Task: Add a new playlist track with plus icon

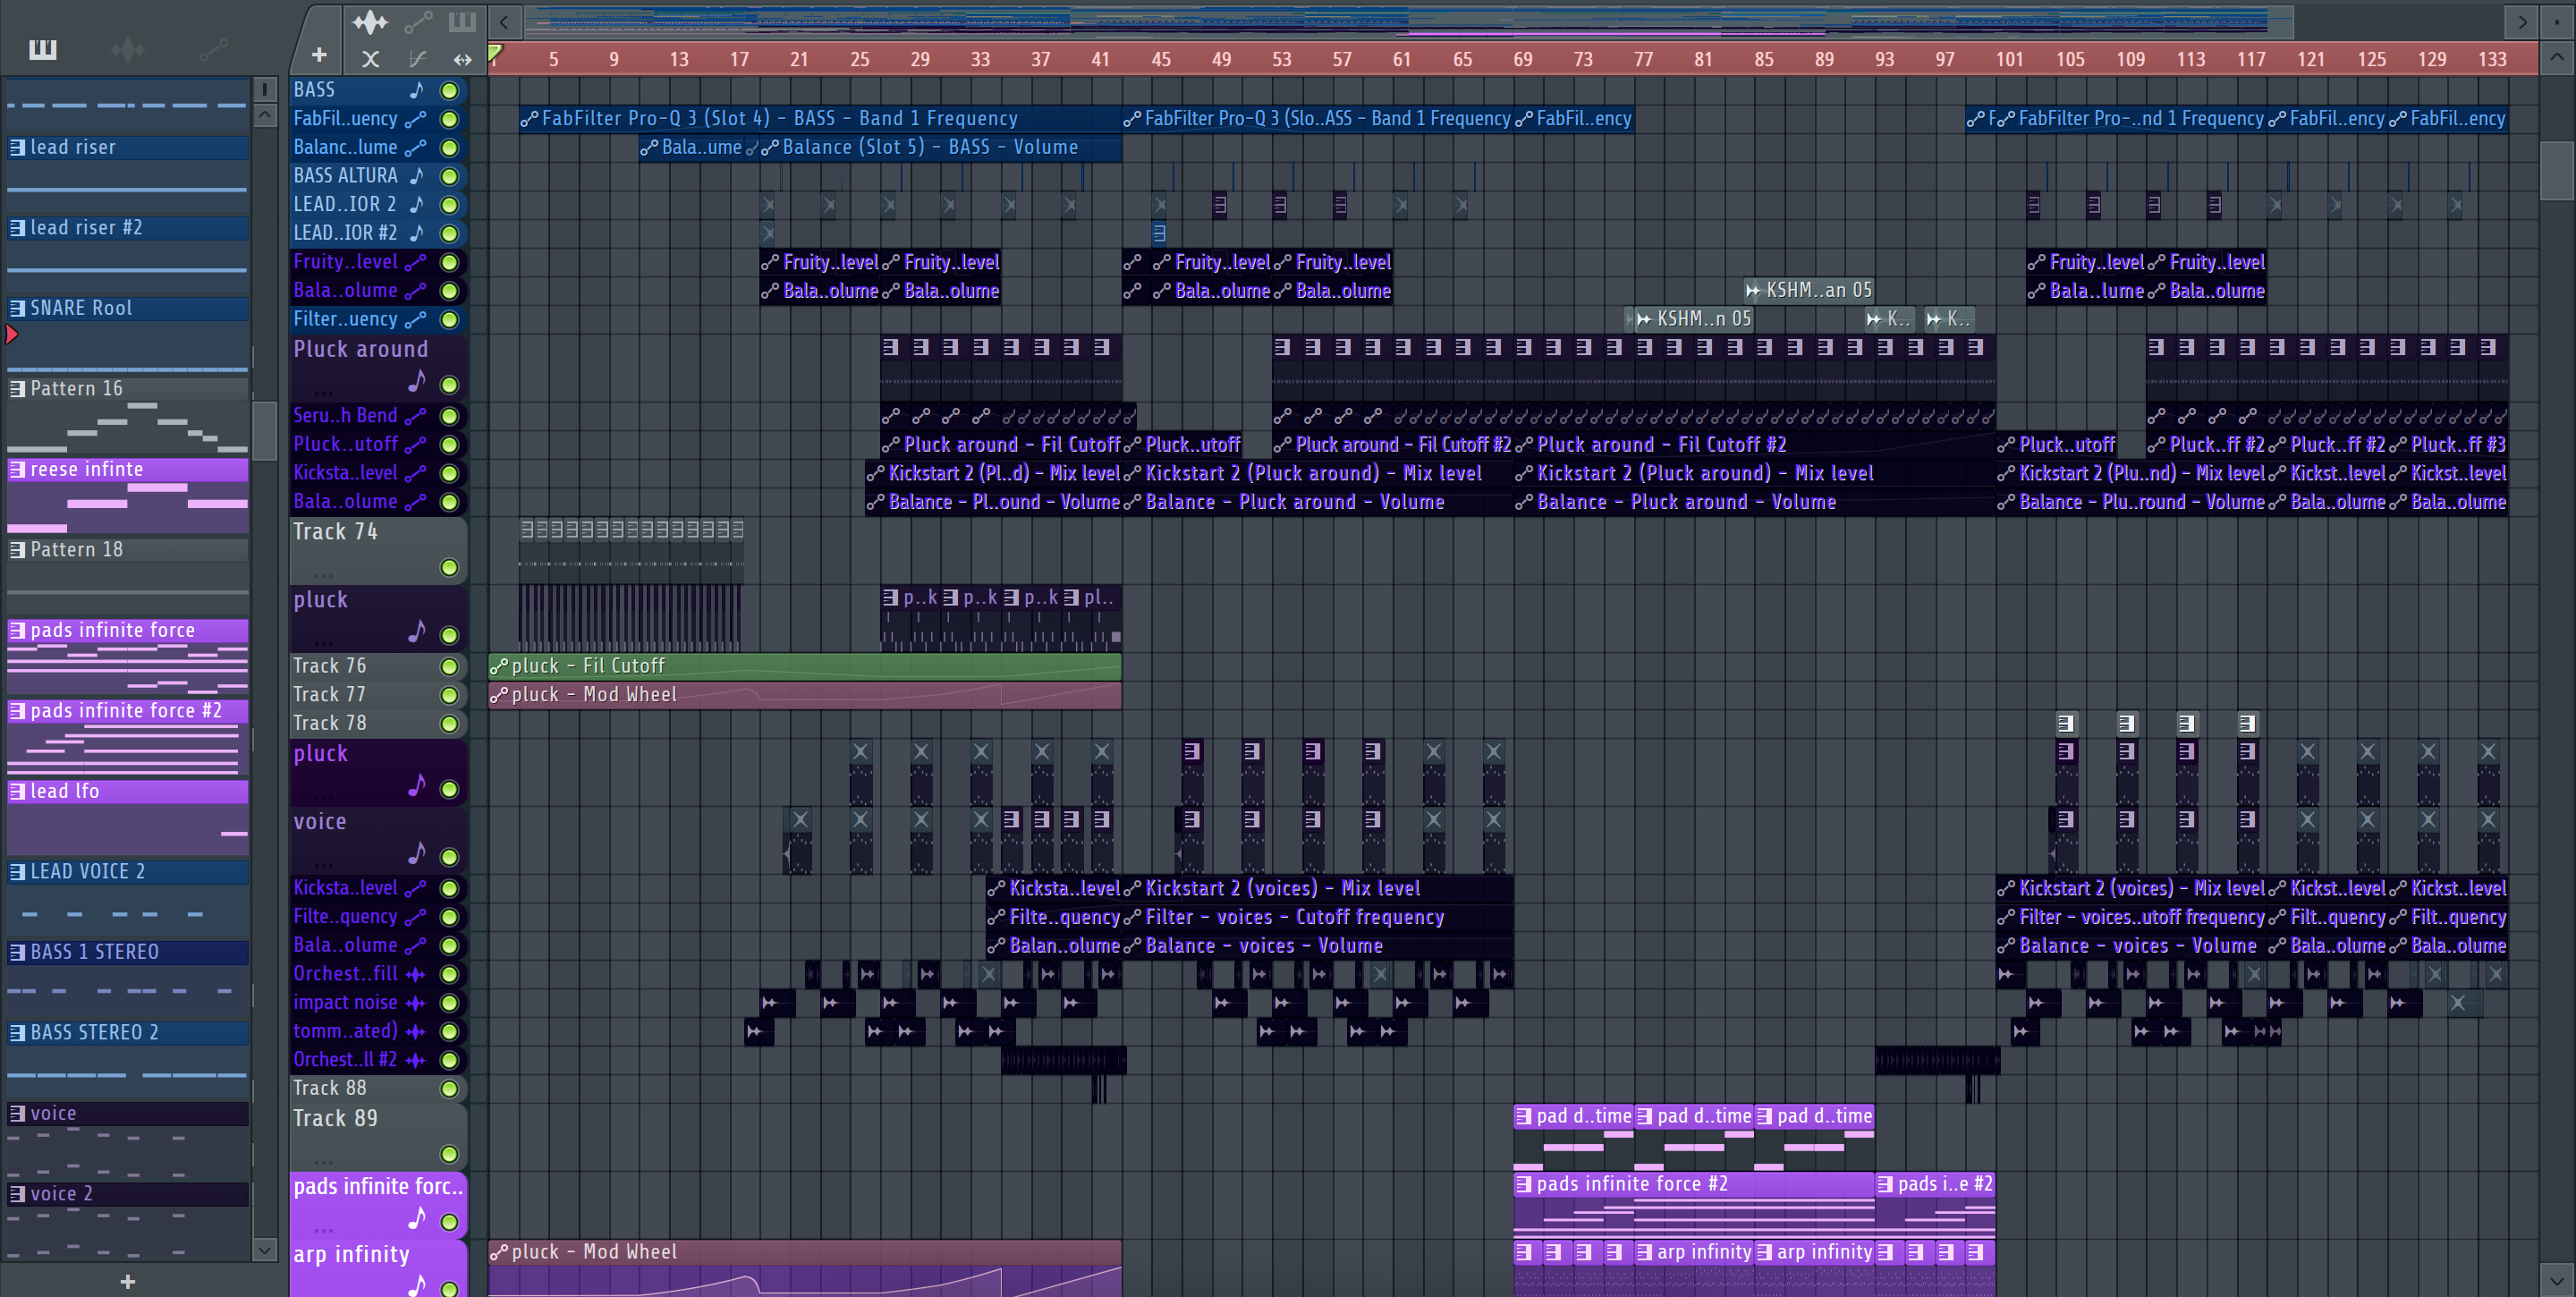Action: [319, 55]
